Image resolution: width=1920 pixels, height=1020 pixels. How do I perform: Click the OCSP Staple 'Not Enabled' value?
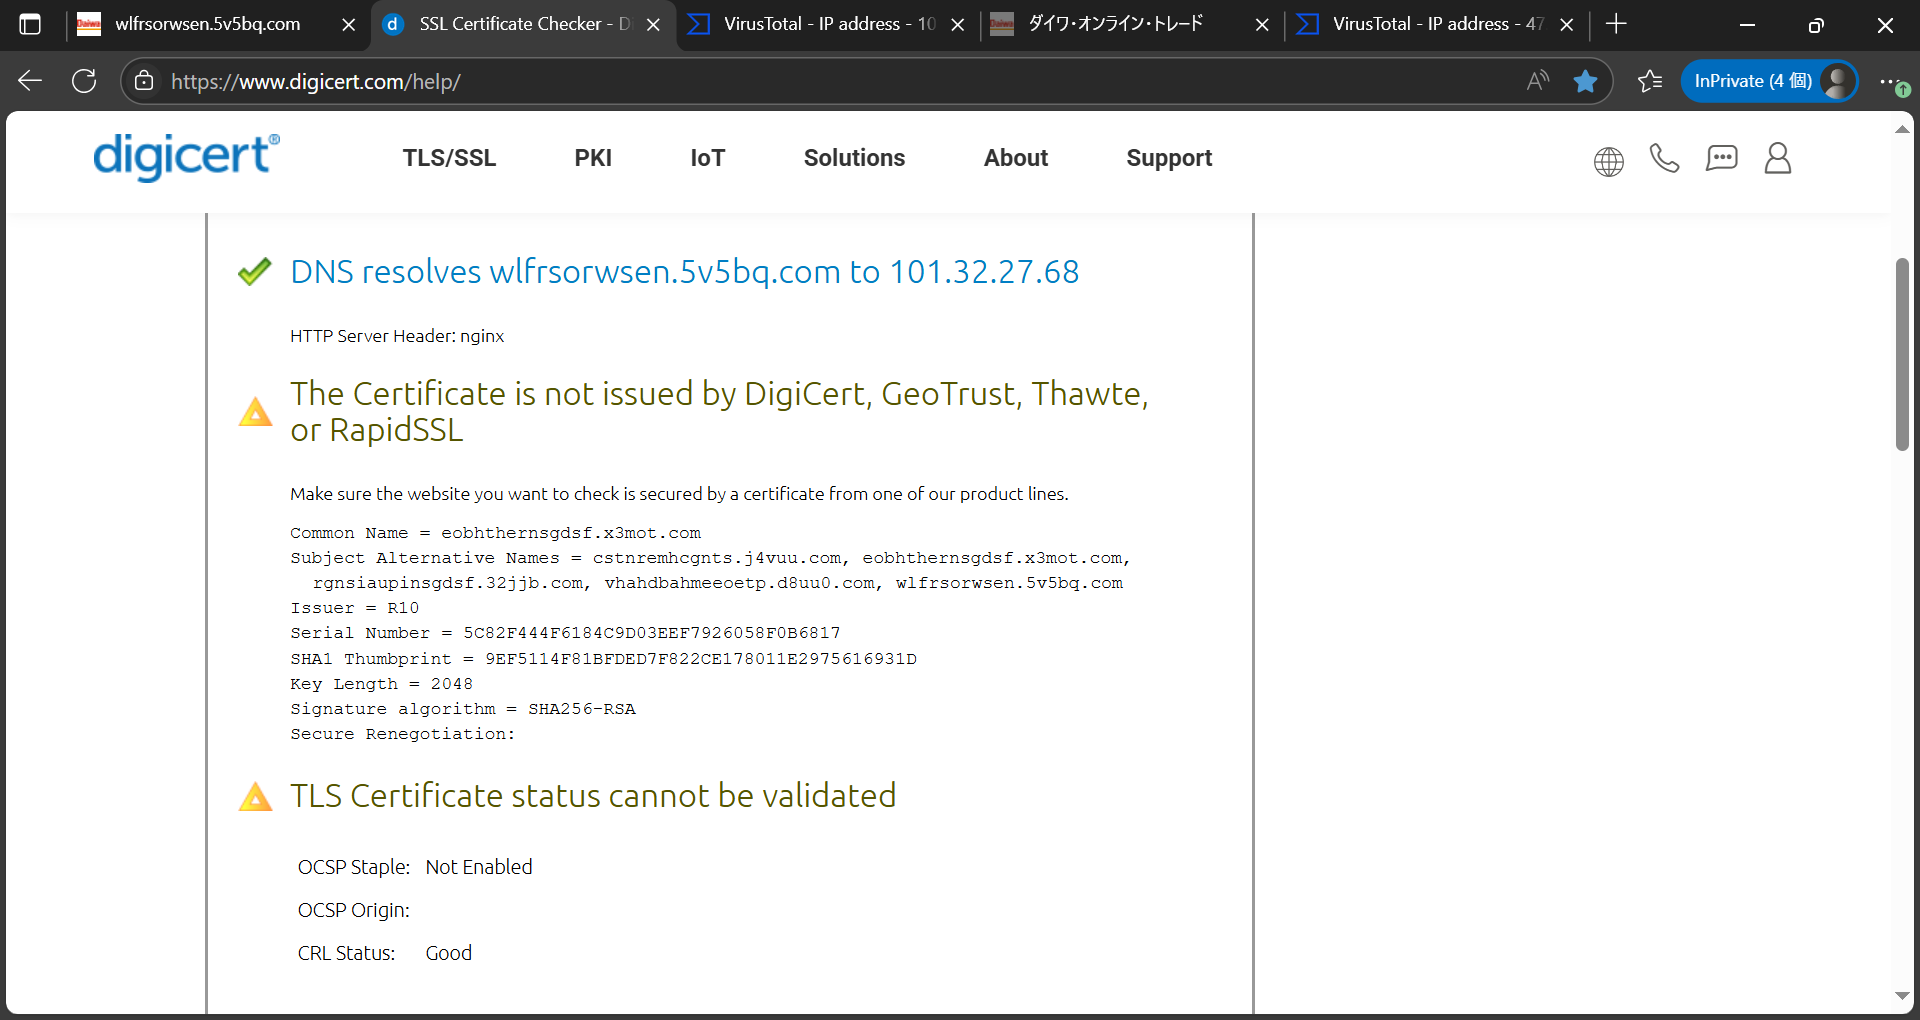click(x=479, y=867)
